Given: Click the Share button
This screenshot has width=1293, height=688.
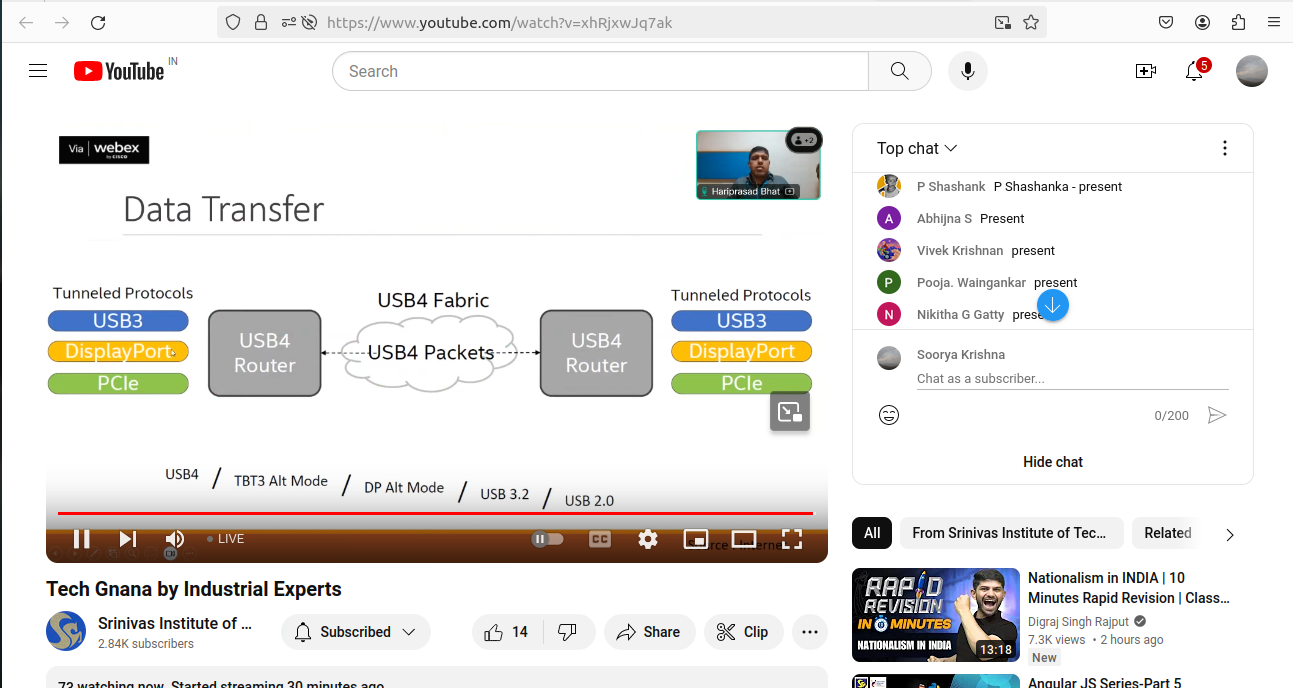Looking at the screenshot, I should [649, 632].
